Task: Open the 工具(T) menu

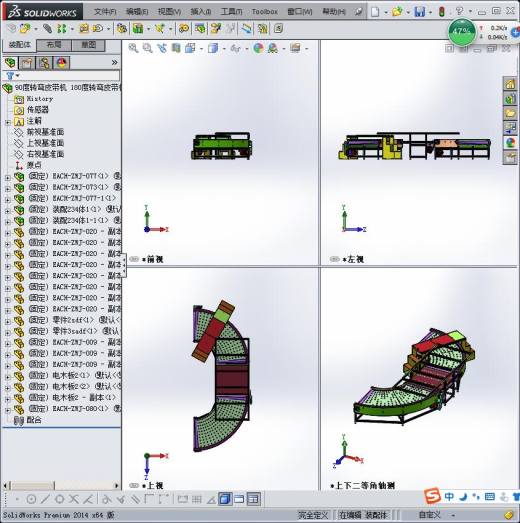Action: (x=231, y=12)
